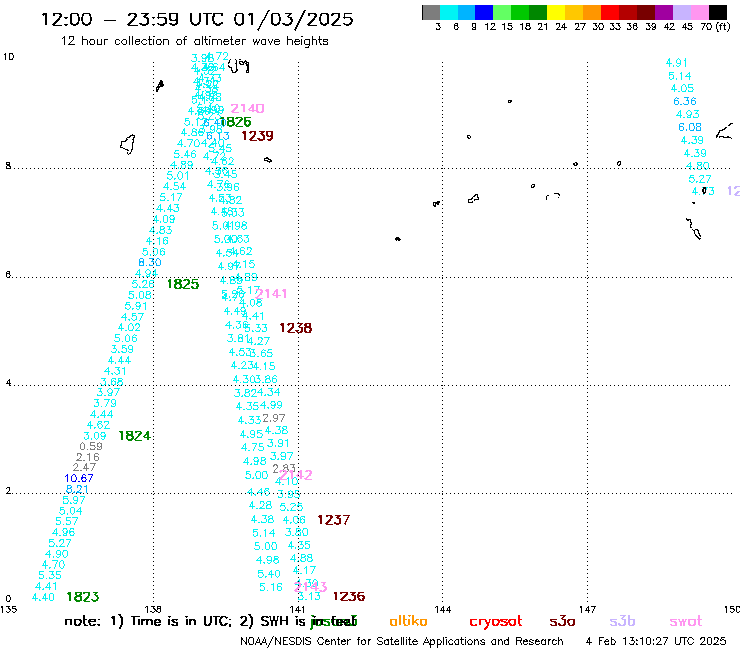This screenshot has width=740, height=650.
Task: Select the purple 42 ft legend swatch
Action: pyautogui.click(x=664, y=12)
